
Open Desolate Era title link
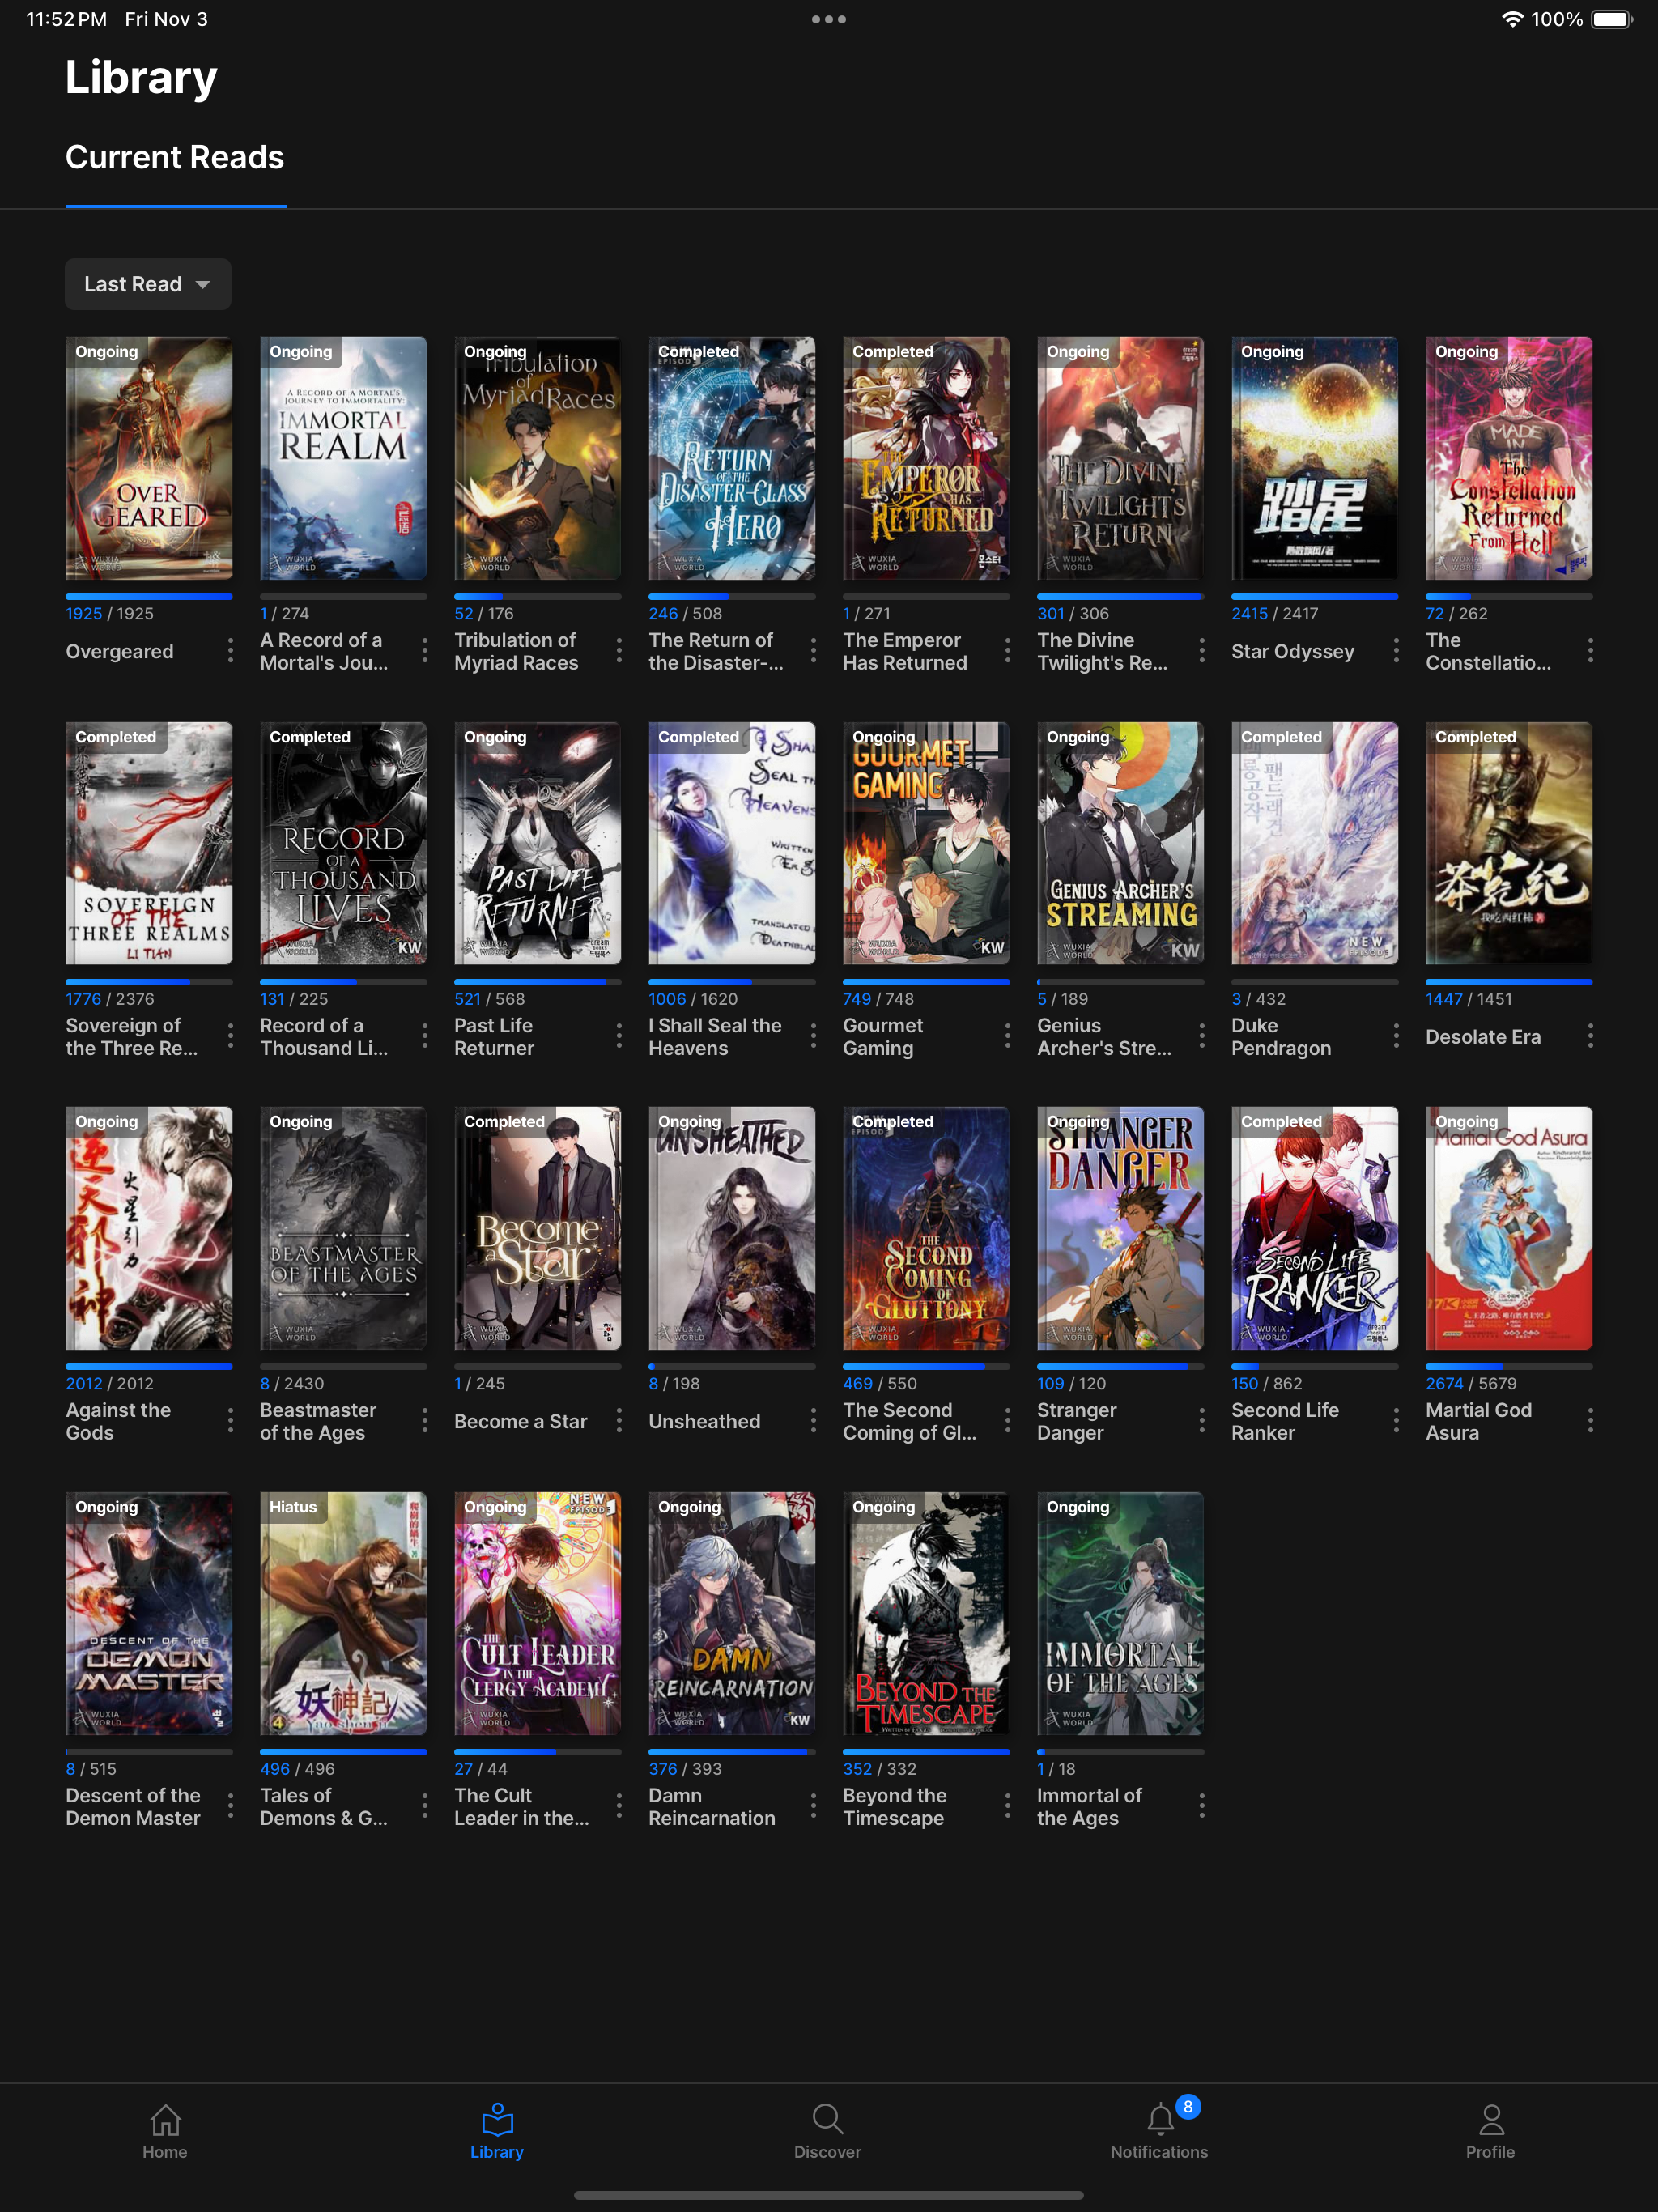click(1483, 1037)
